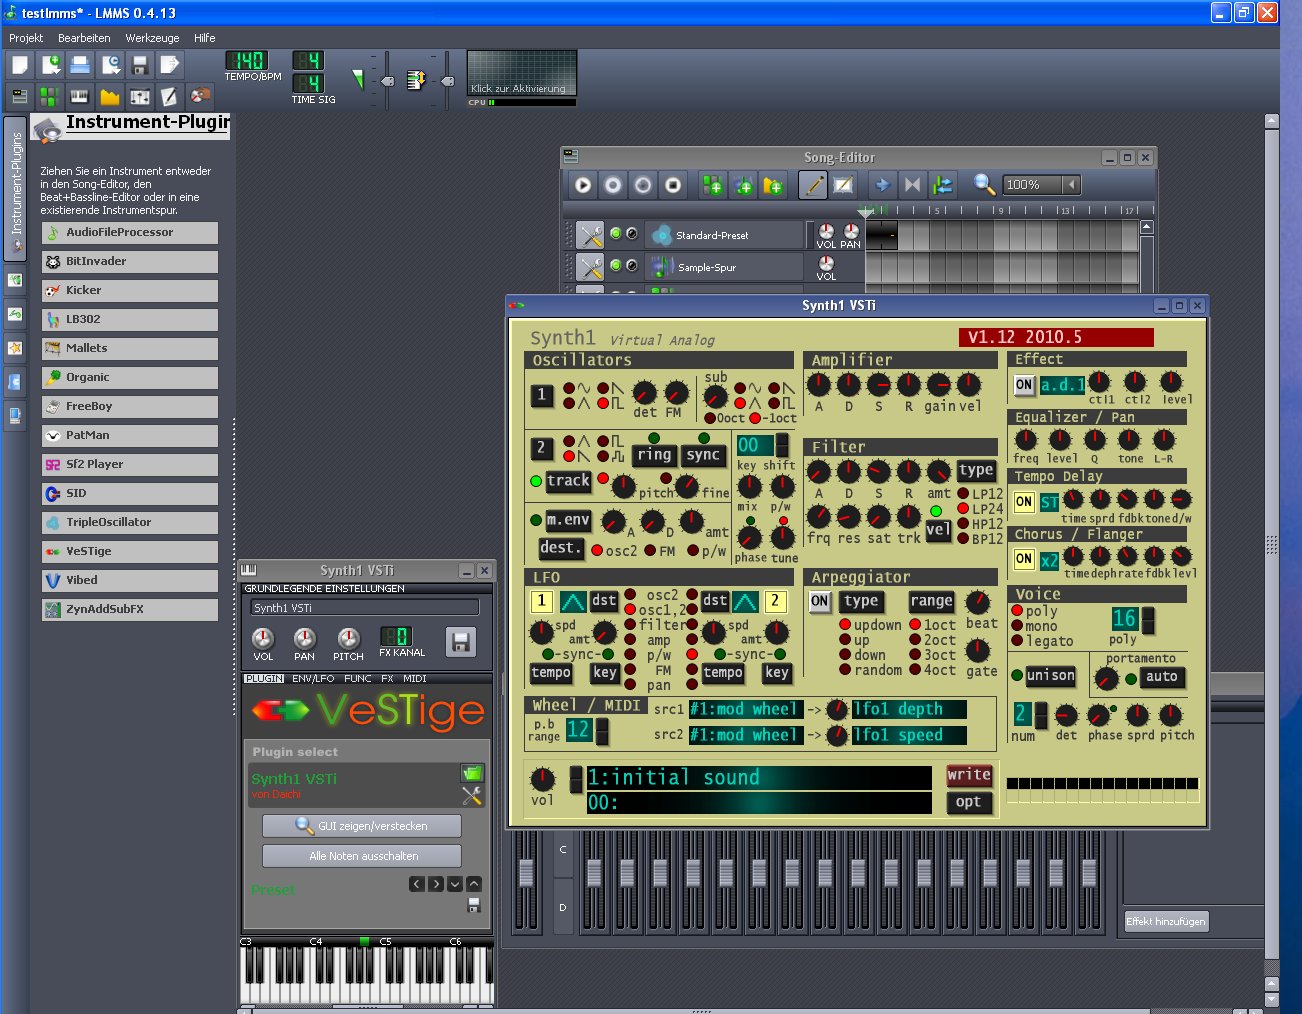1302x1014 pixels.
Task: Save instrument settings with the floppy icon in Synth1 VSTi
Action: [461, 642]
